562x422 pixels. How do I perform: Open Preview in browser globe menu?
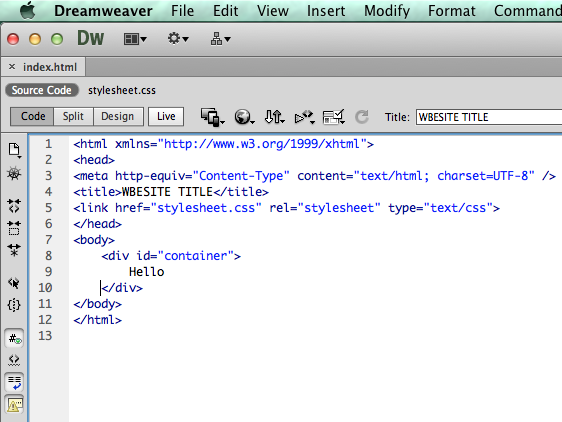click(x=244, y=117)
